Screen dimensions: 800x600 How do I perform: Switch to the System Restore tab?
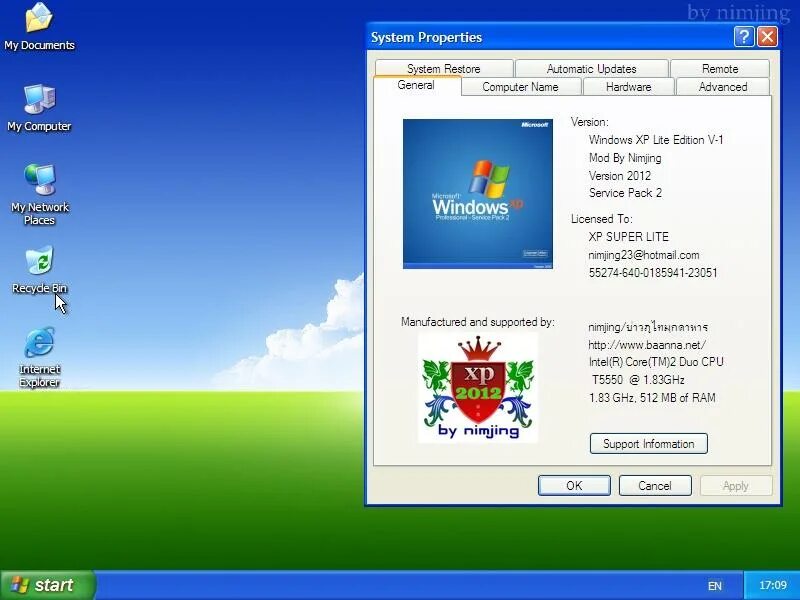coord(444,68)
